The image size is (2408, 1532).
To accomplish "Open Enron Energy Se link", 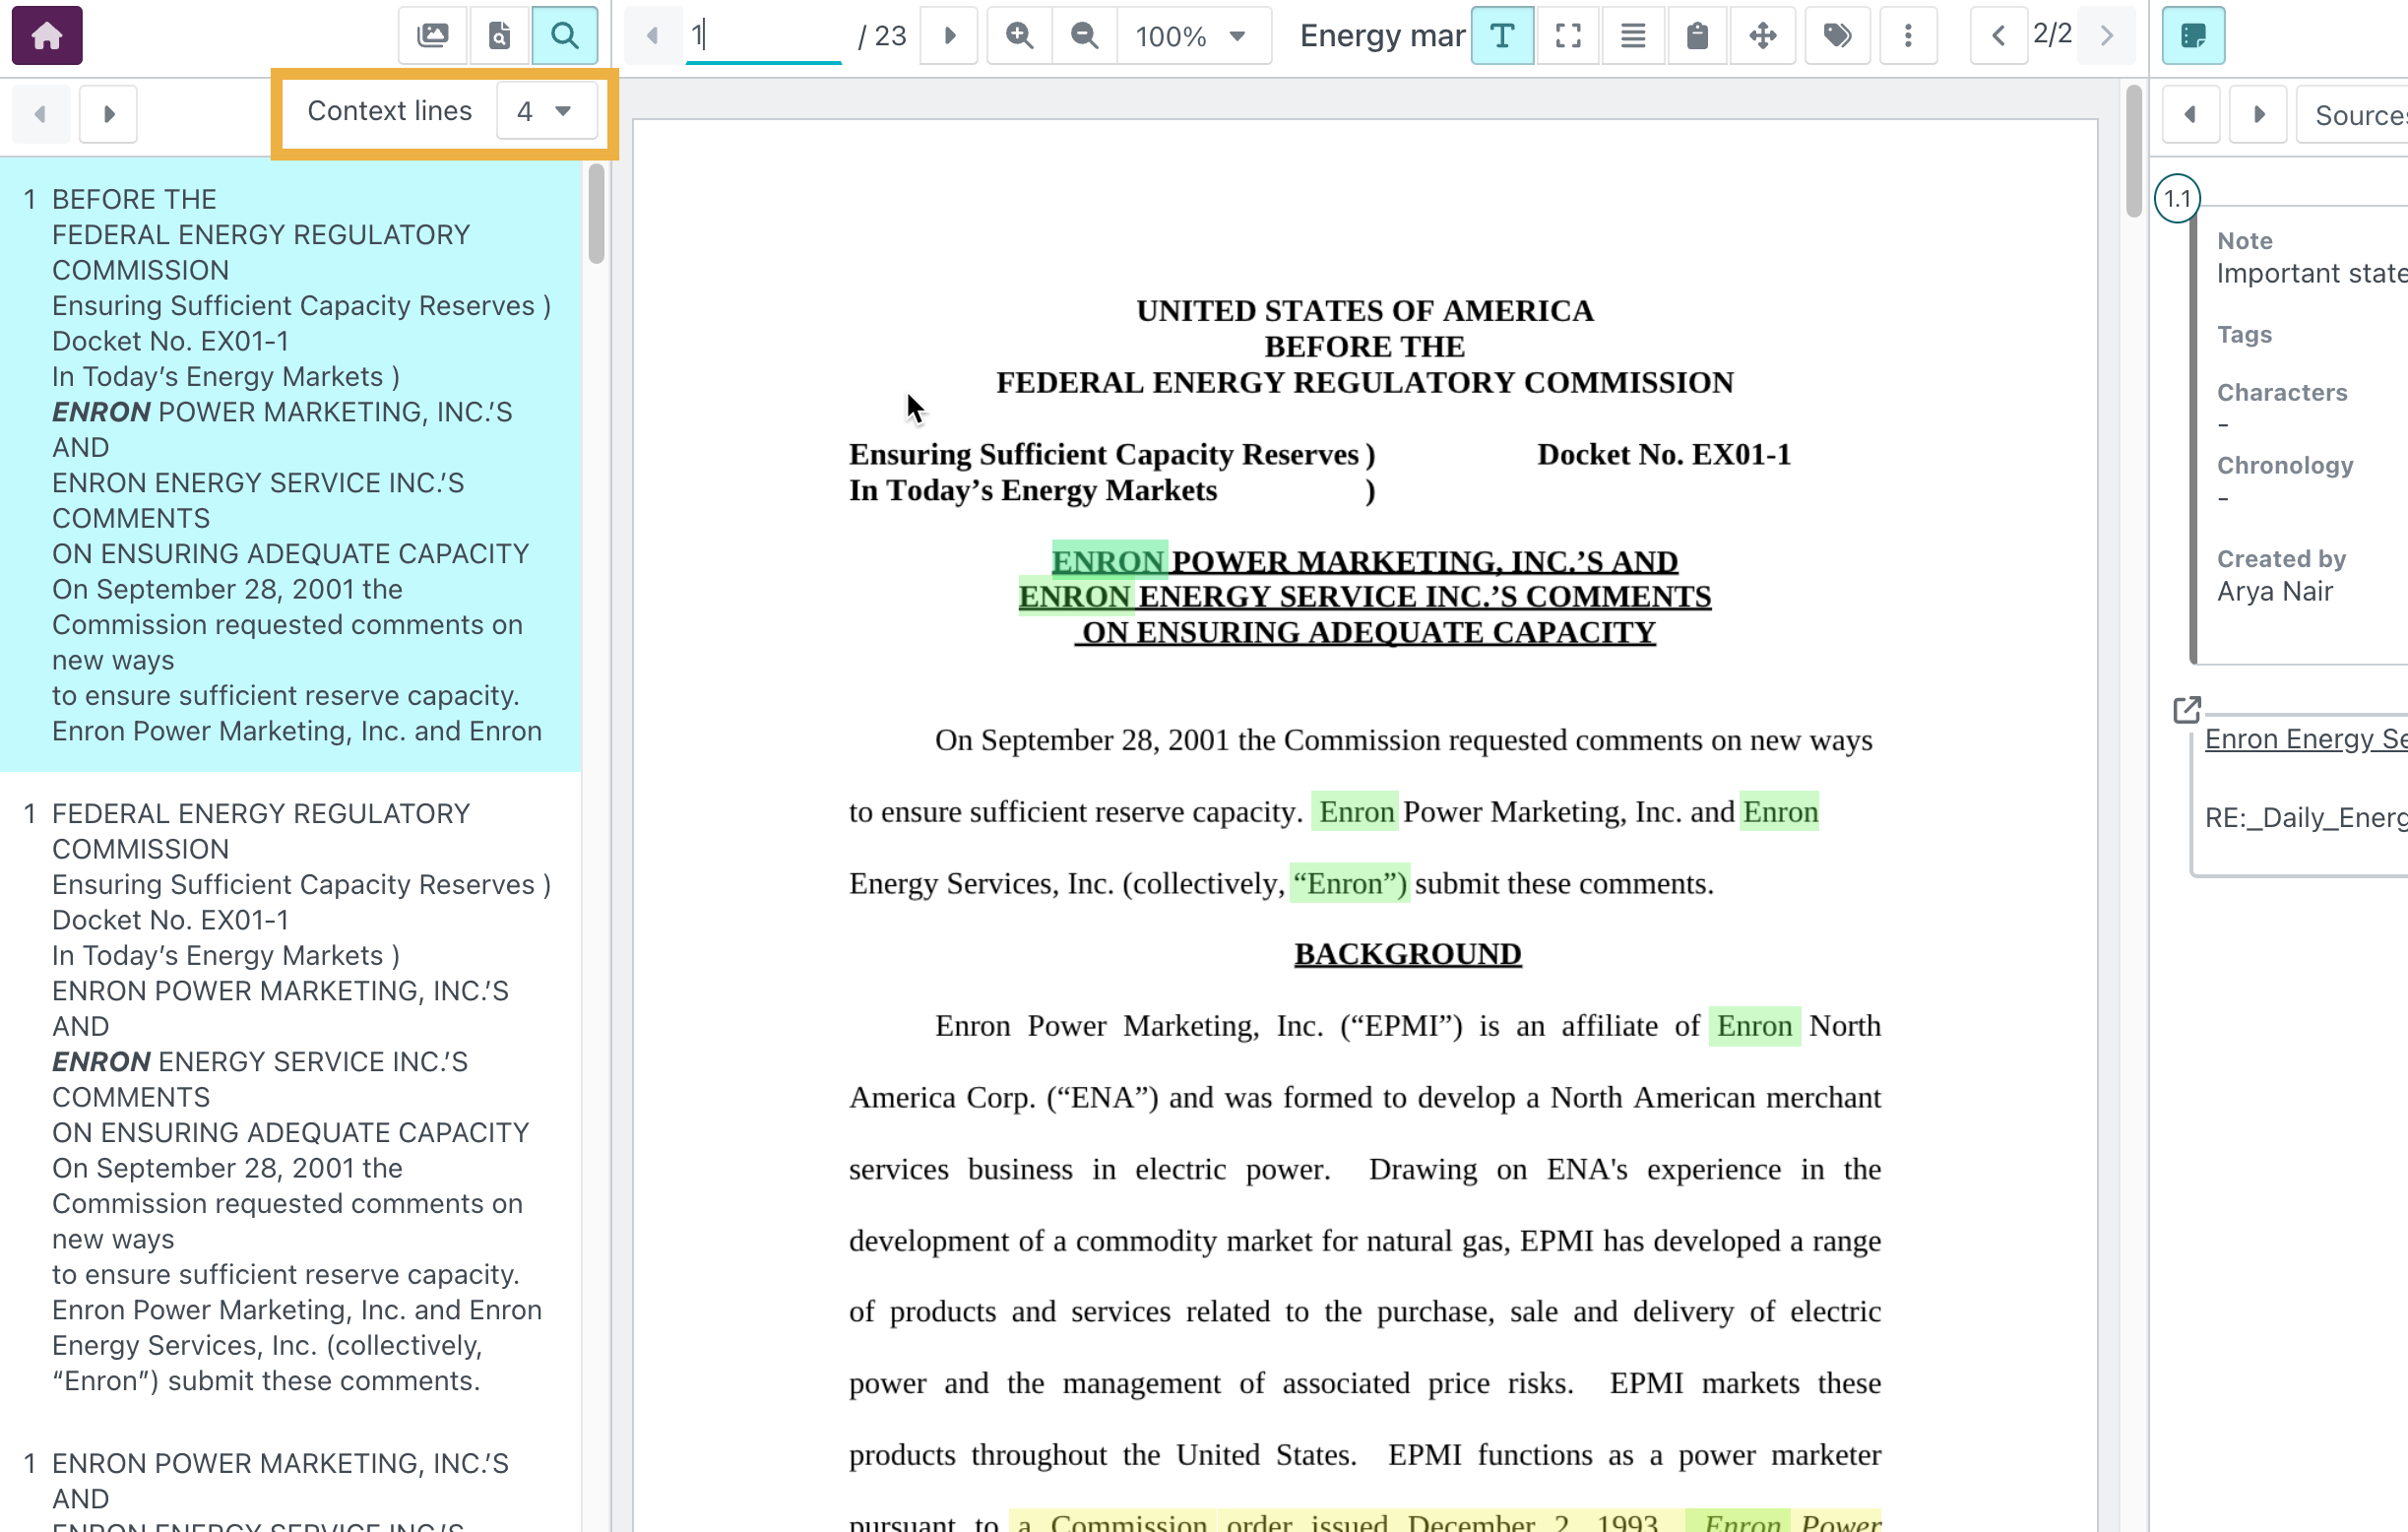I will (2304, 739).
